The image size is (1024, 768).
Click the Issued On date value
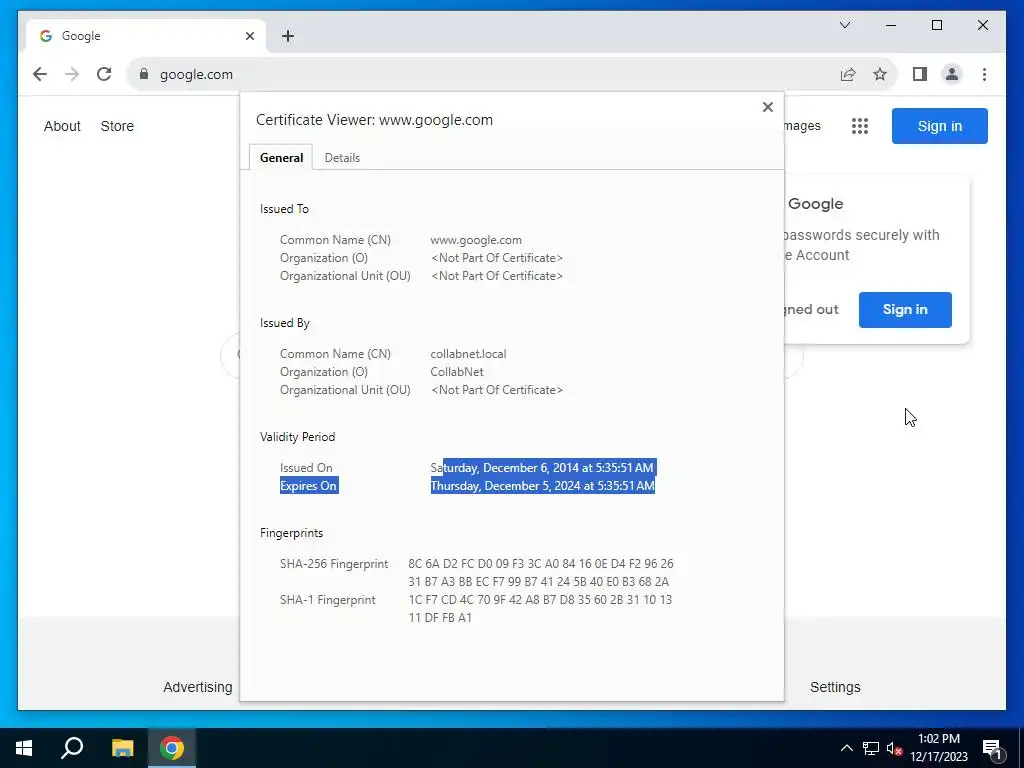(542, 468)
